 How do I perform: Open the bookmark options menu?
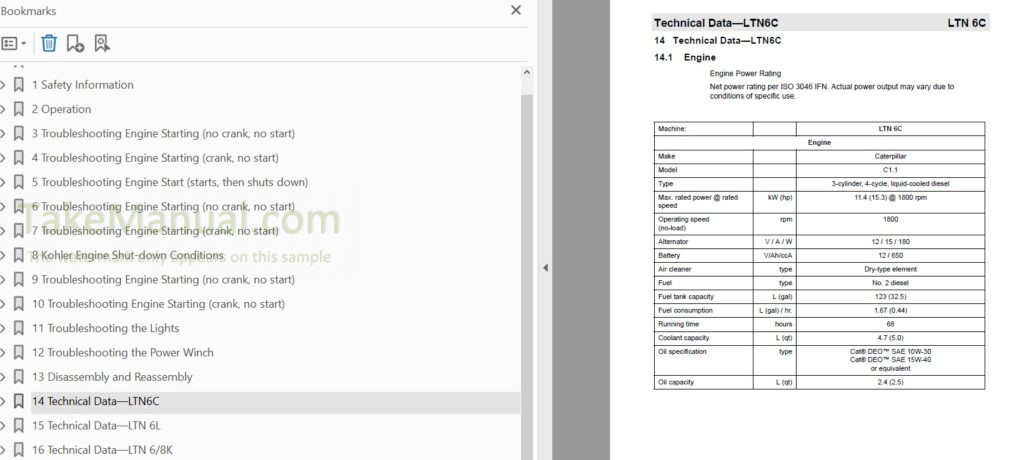coord(14,43)
